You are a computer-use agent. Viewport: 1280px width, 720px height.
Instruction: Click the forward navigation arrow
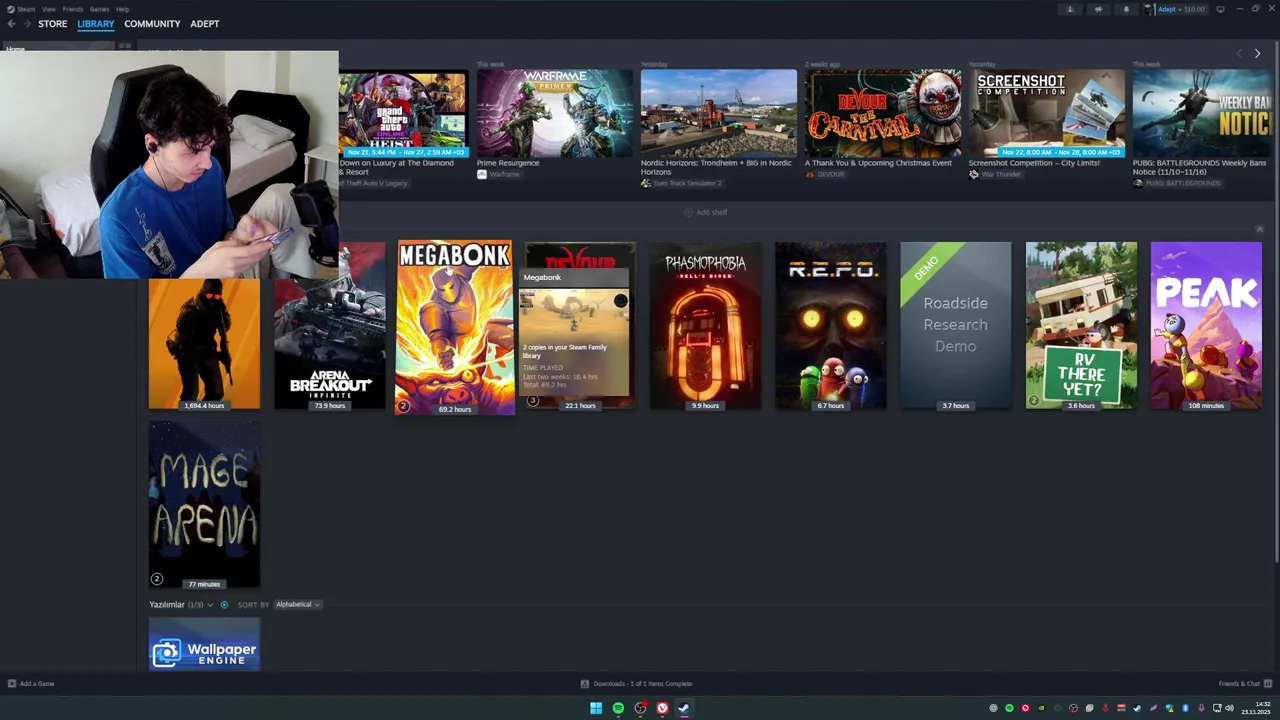point(26,24)
